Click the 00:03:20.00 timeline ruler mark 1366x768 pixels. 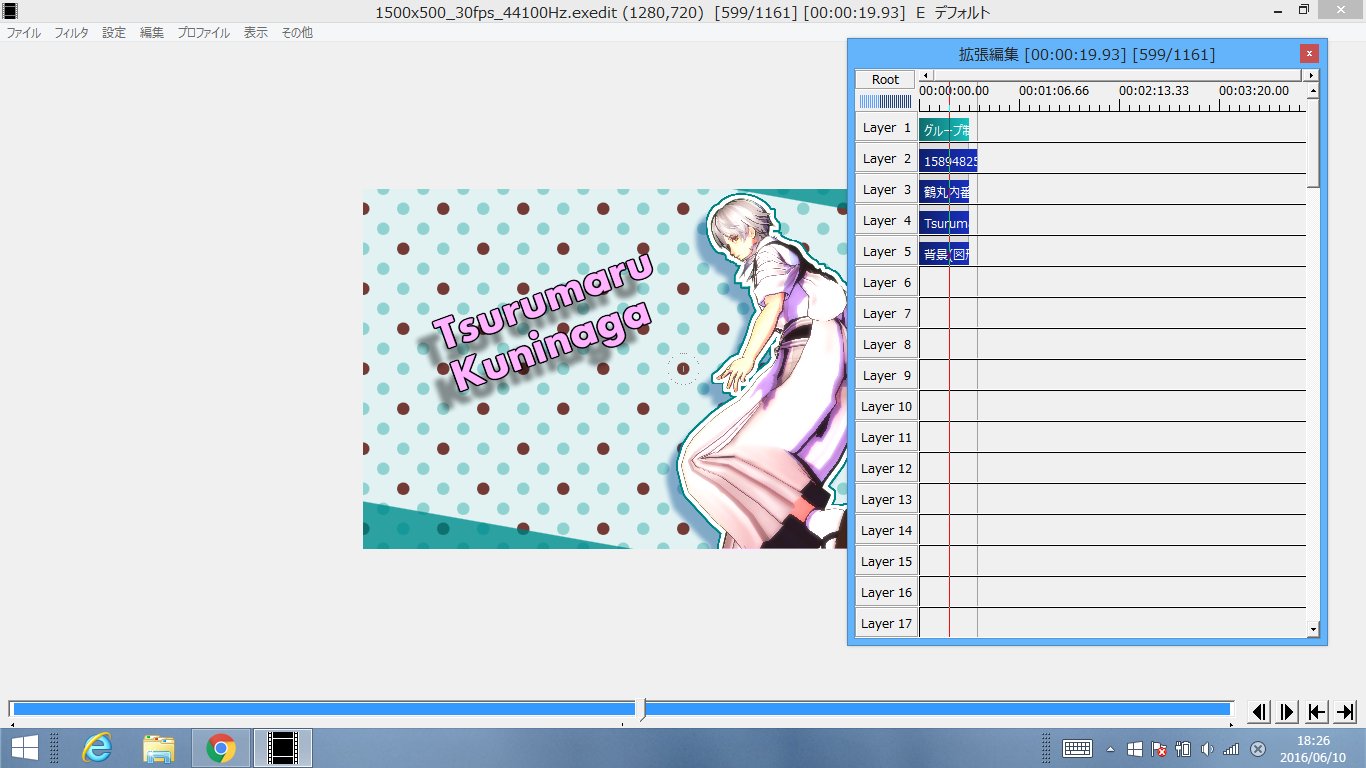[x=1253, y=91]
